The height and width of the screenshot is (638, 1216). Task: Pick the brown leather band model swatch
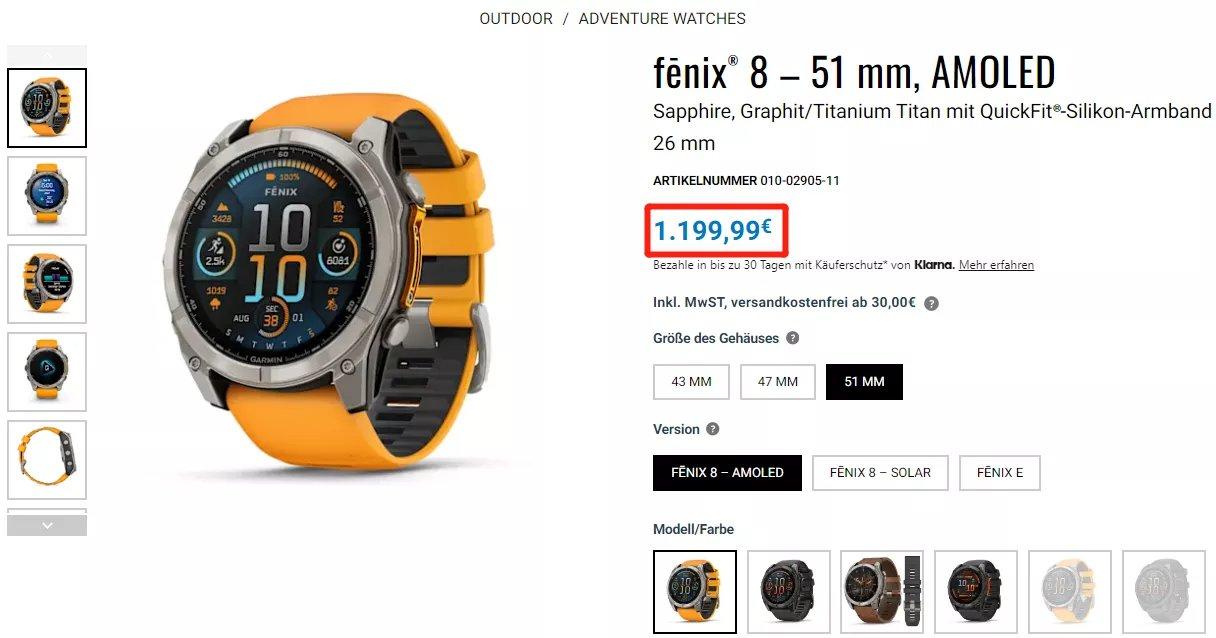pyautogui.click(x=882, y=591)
